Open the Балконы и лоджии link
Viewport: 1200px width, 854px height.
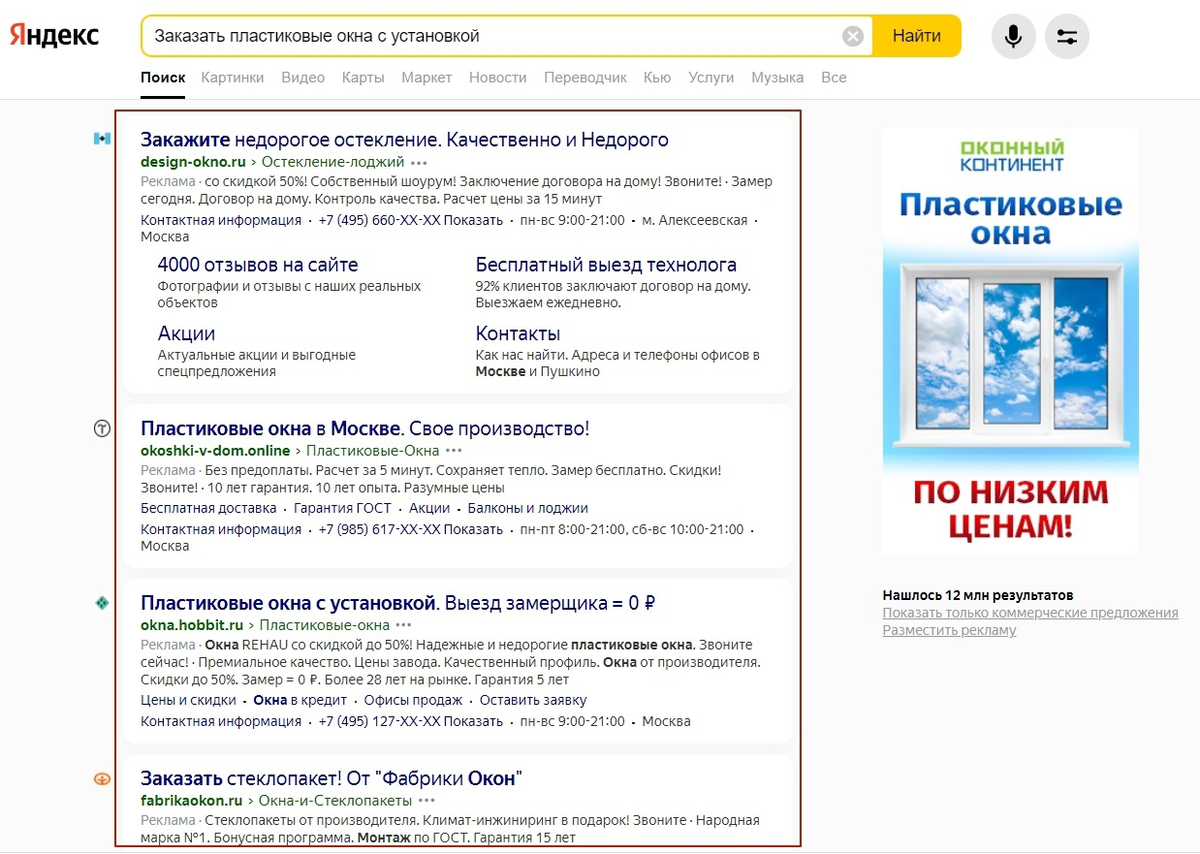tap(528, 508)
